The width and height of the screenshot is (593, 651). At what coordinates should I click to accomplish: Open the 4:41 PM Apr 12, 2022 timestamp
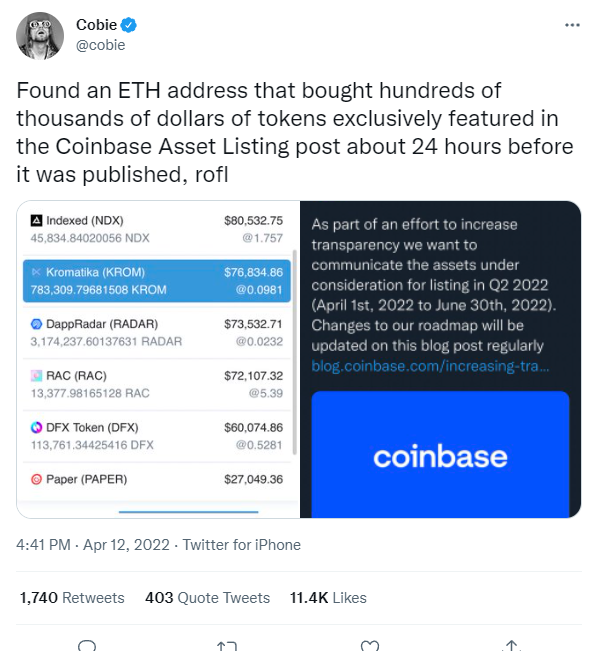(93, 545)
